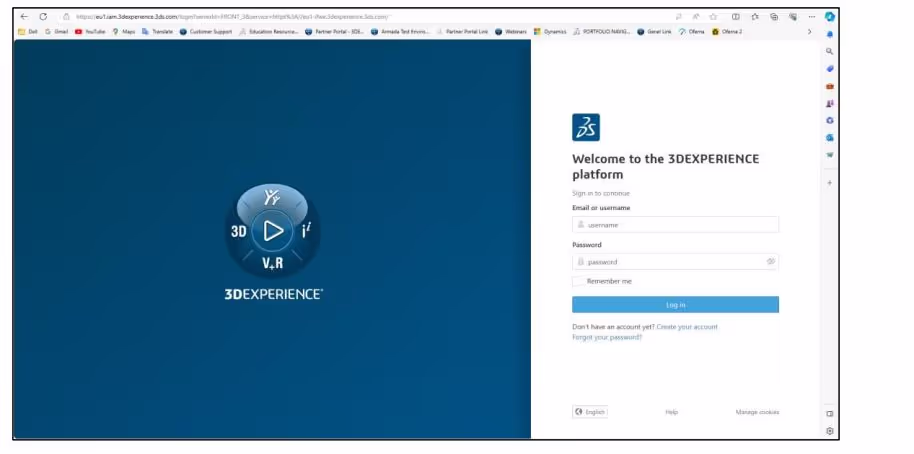Viewport: 914px width, 454px height.
Task: Open the English language selector
Action: (x=590, y=412)
